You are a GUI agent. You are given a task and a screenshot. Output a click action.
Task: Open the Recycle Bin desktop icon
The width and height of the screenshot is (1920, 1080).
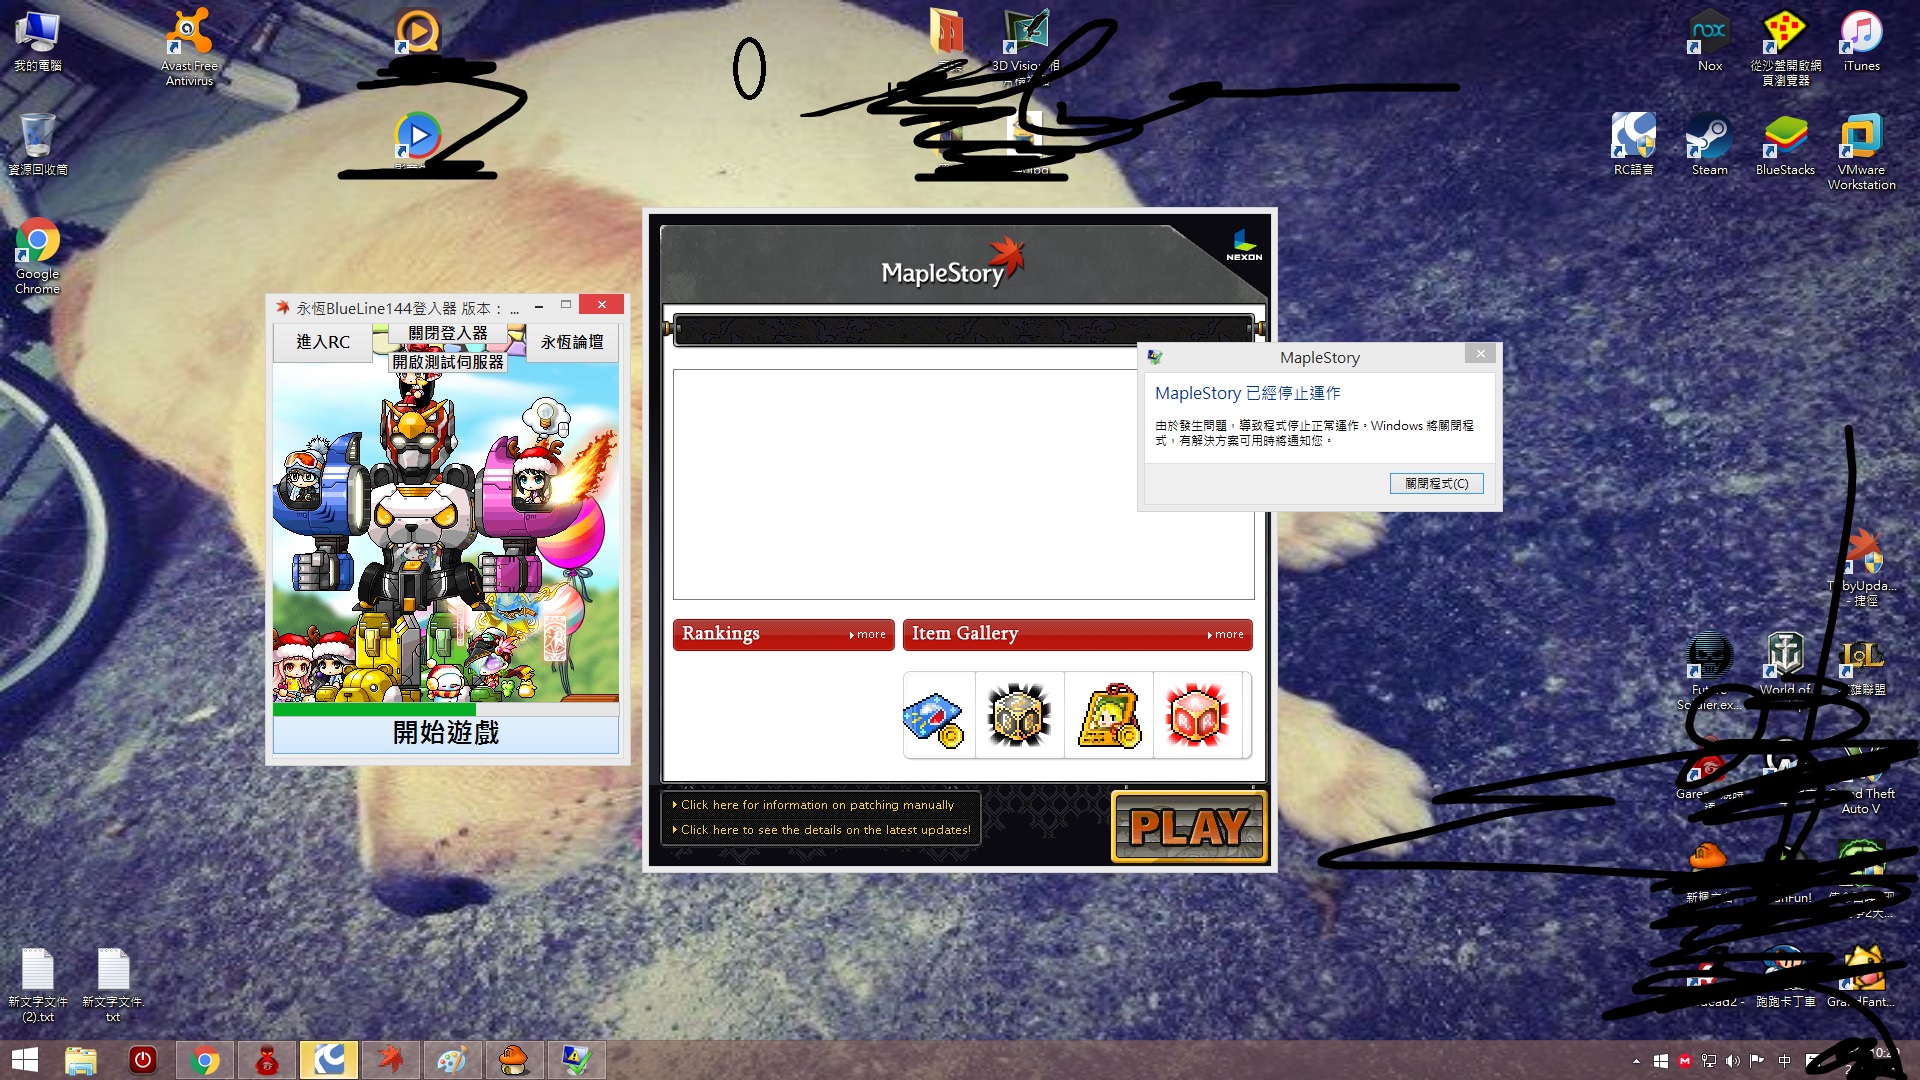click(x=37, y=145)
